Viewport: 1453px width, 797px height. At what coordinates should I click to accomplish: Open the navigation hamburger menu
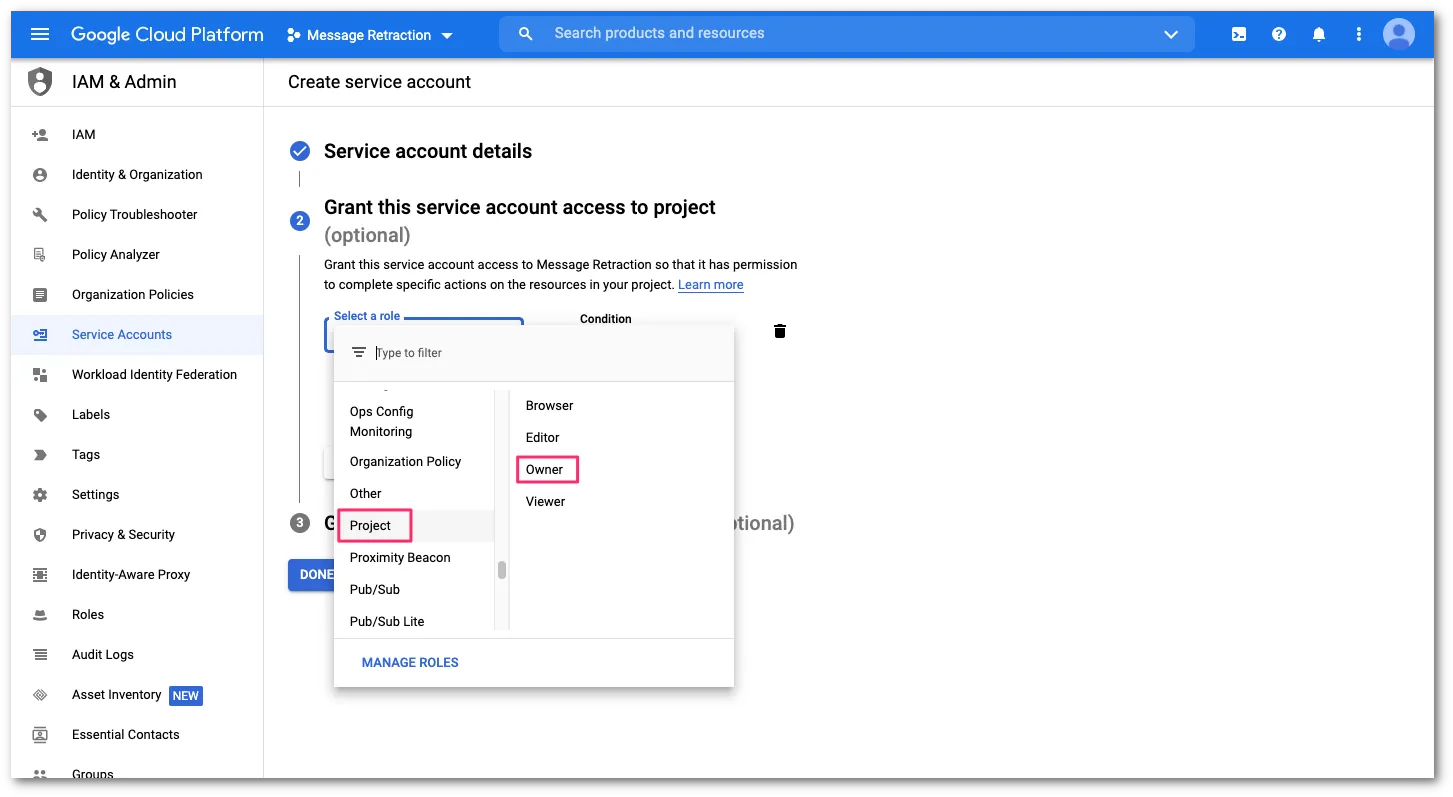click(x=39, y=33)
